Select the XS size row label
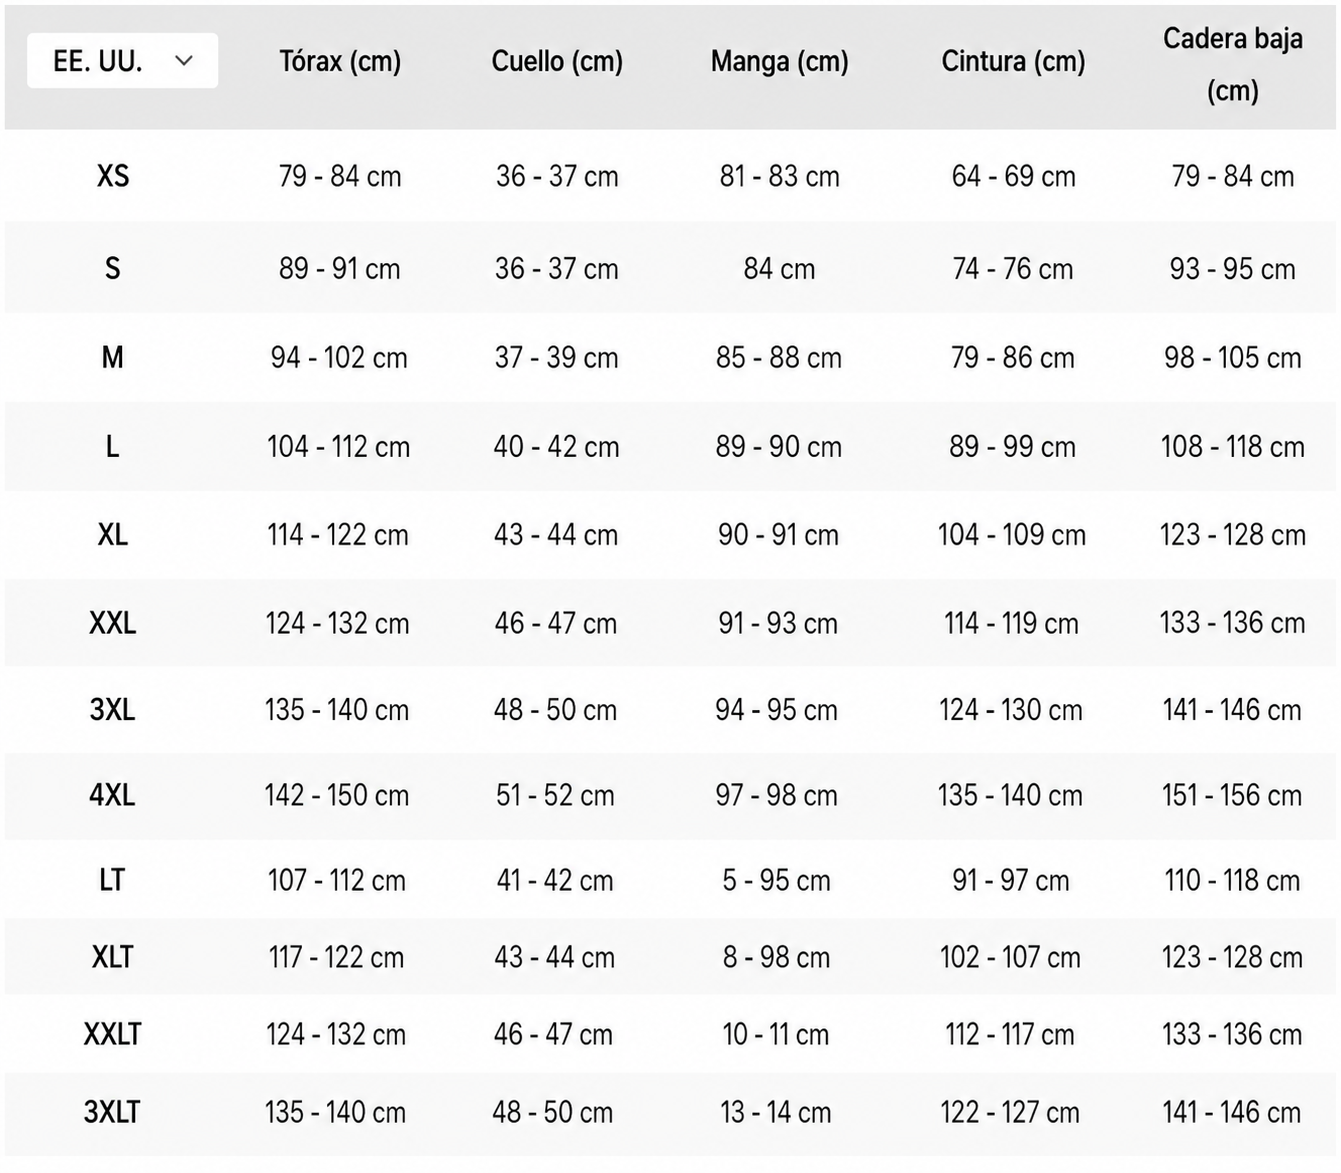Viewport: 1341px width, 1173px height. 113,177
